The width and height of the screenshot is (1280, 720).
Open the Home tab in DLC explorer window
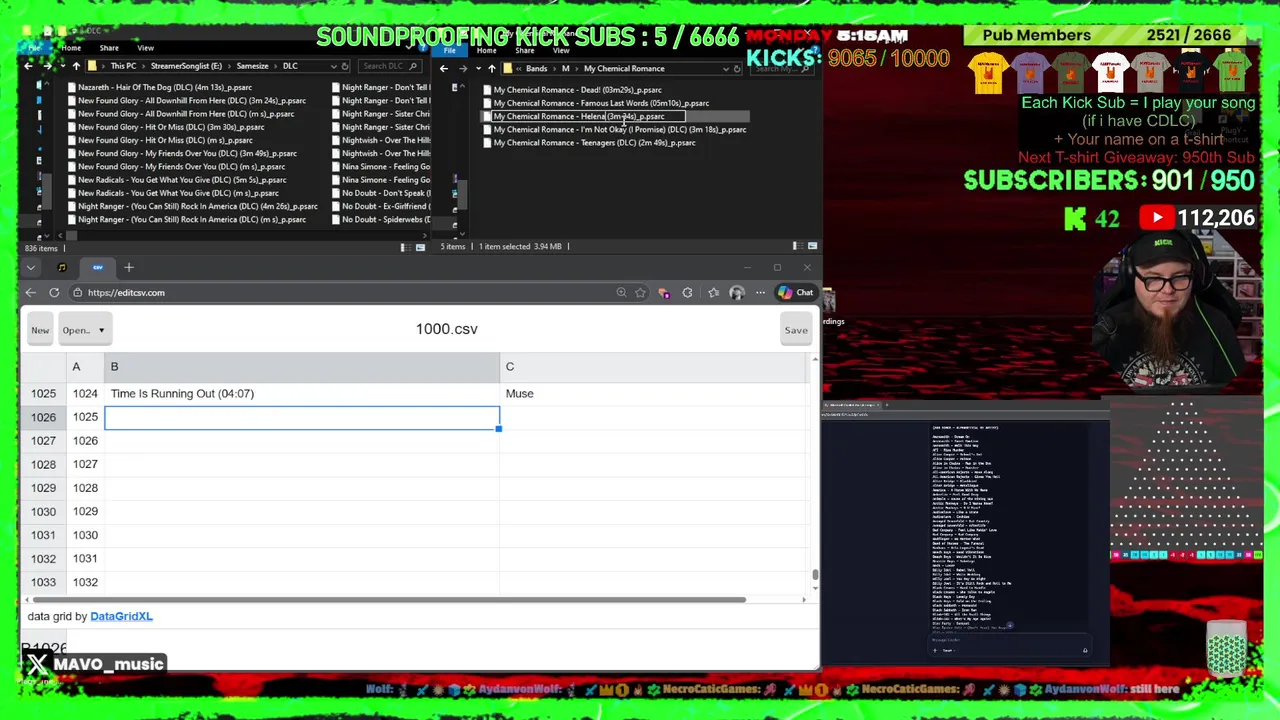pos(71,48)
